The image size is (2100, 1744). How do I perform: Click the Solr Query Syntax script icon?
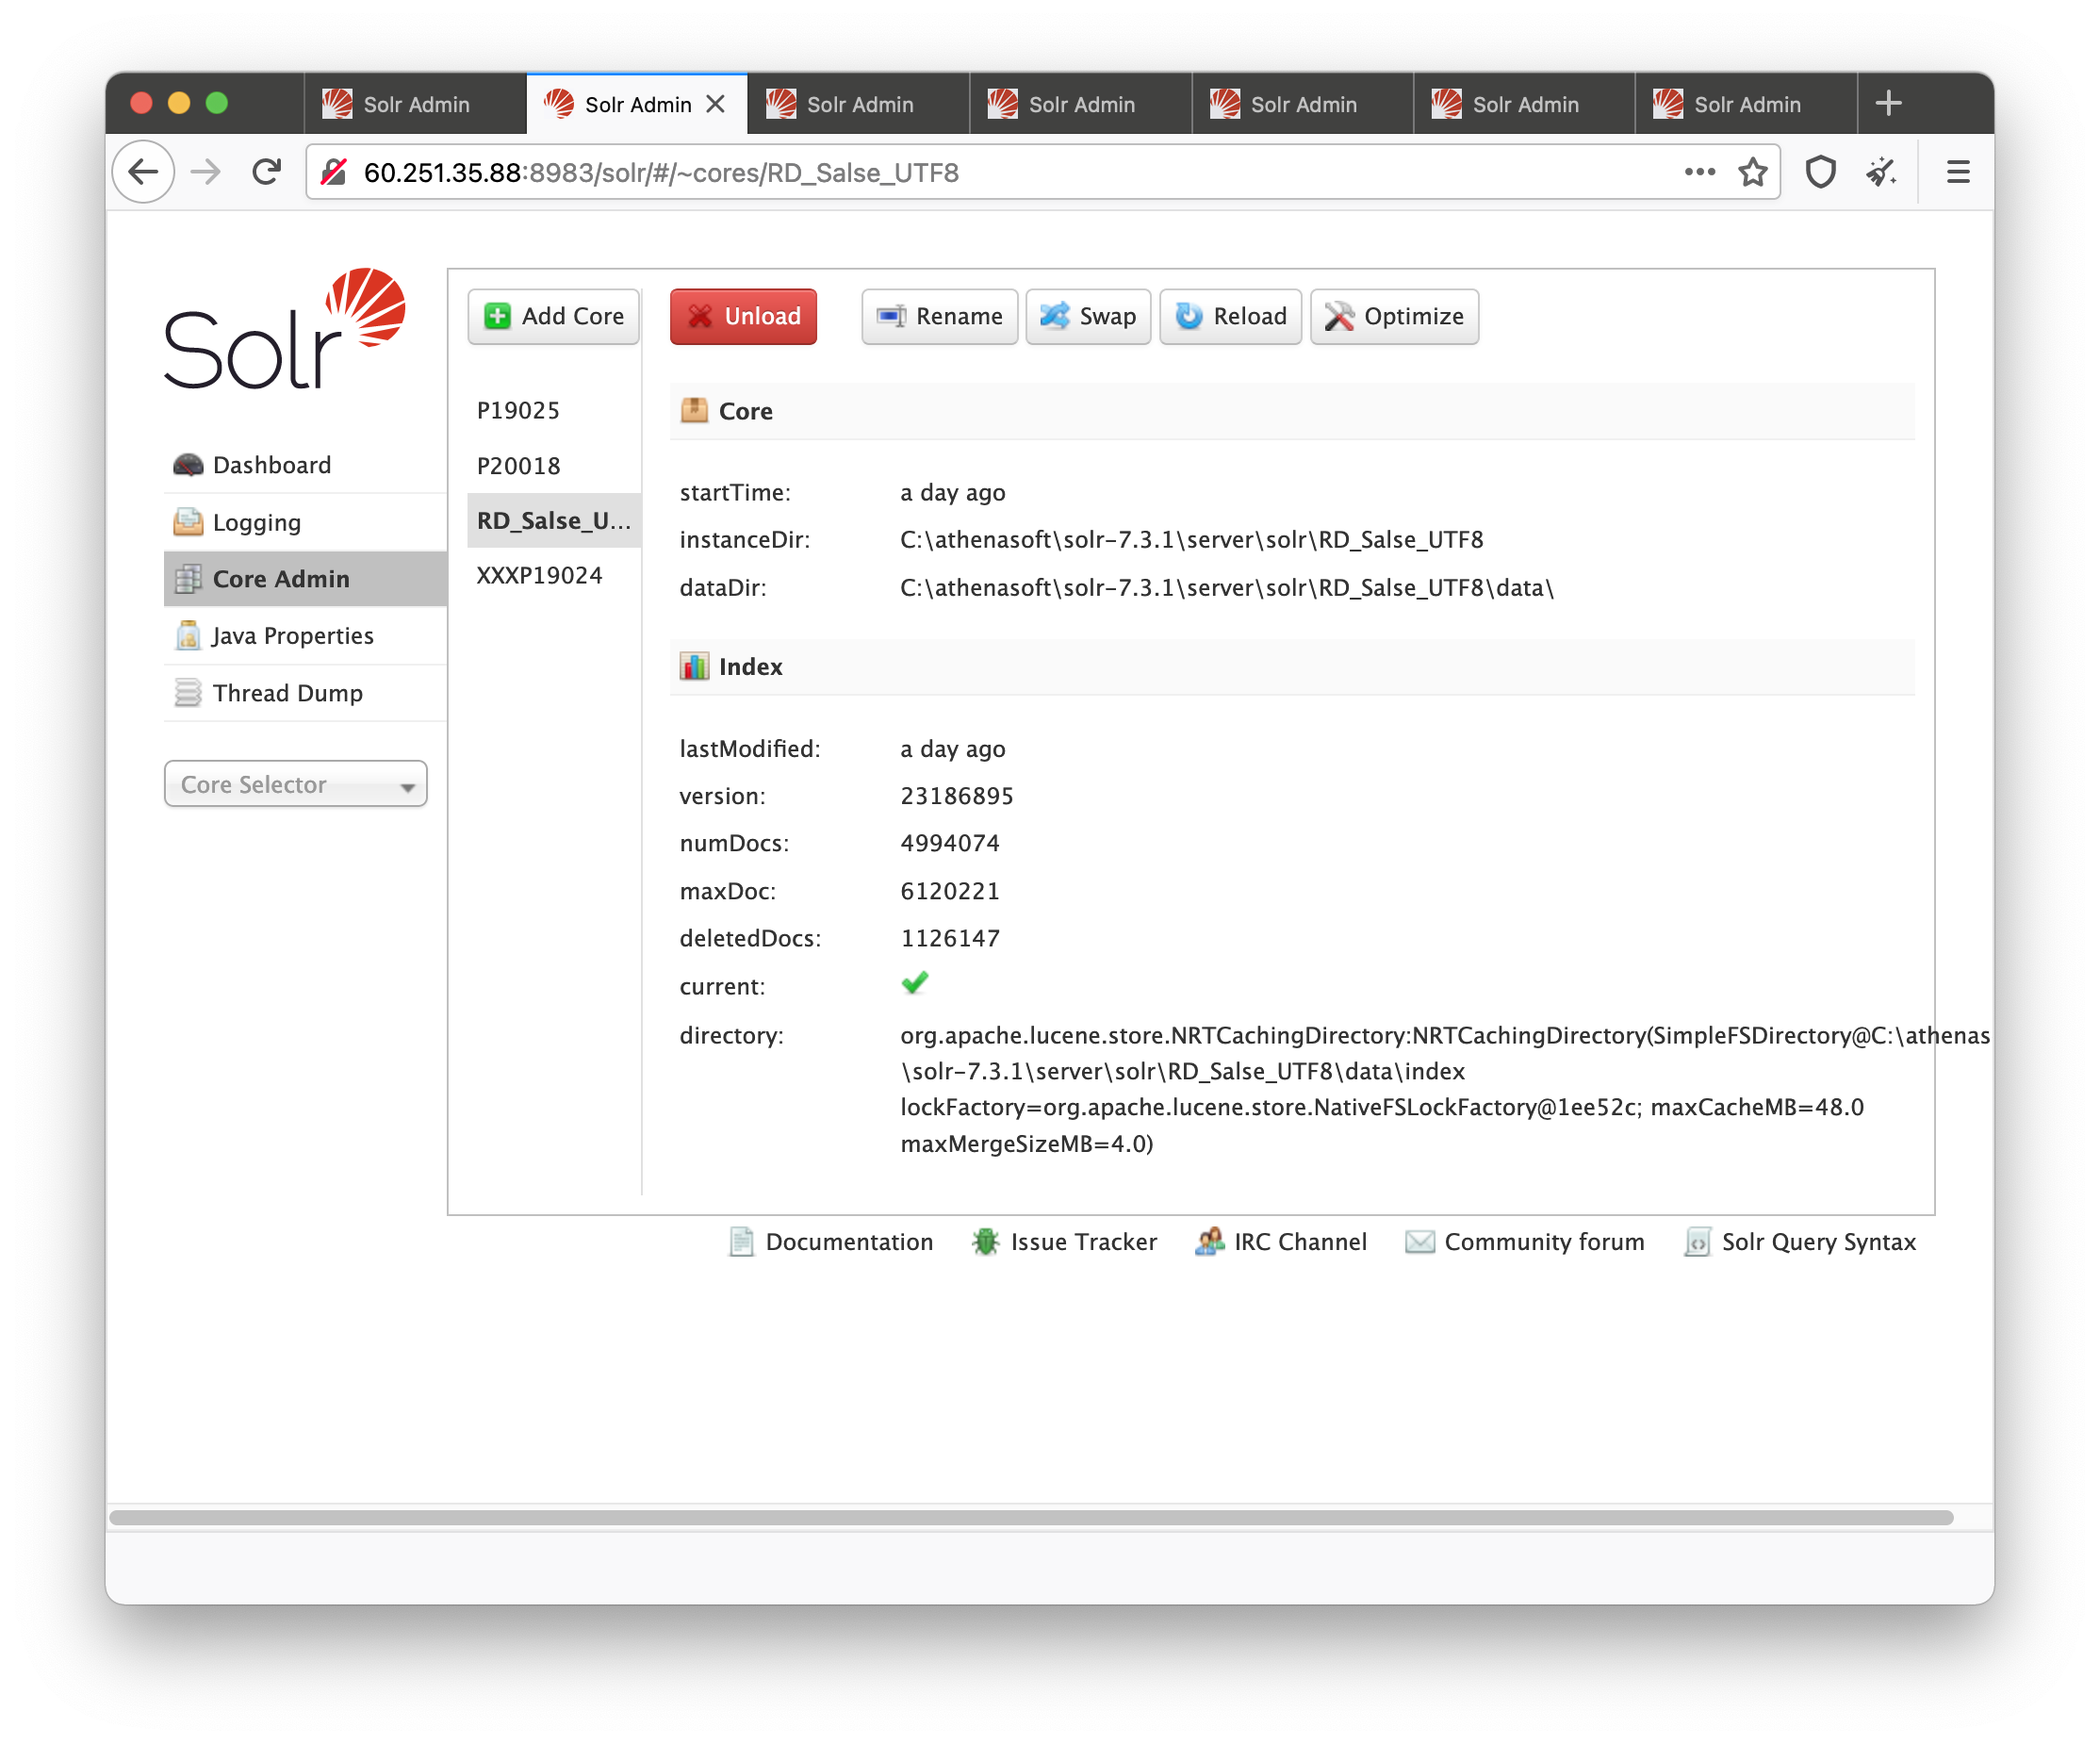pos(1697,1241)
